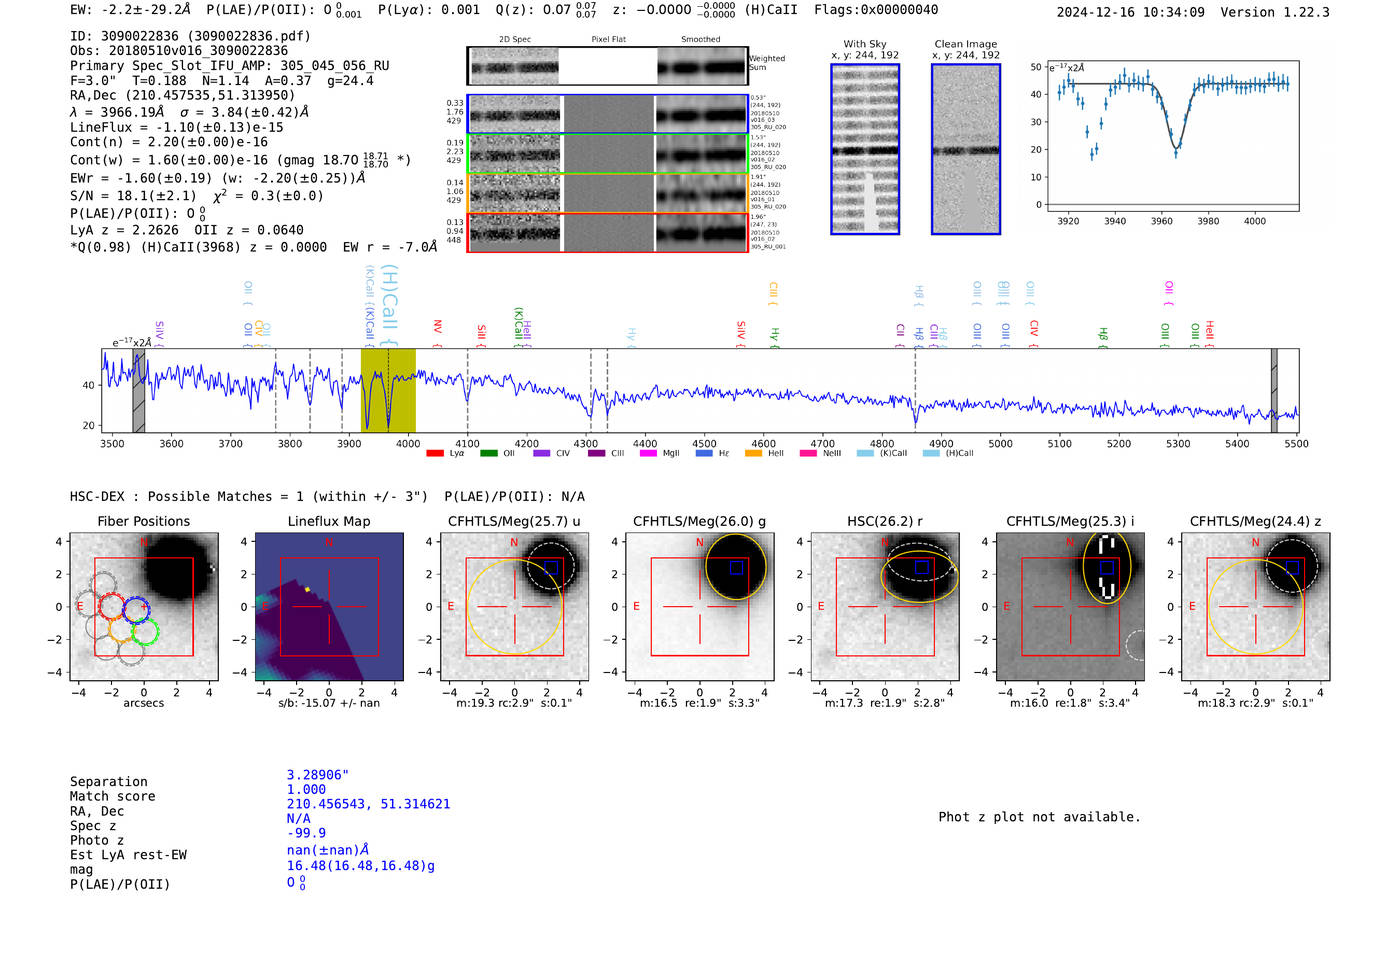
Task: Click the yellow highlighted band in the spectrum
Action: tap(388, 390)
